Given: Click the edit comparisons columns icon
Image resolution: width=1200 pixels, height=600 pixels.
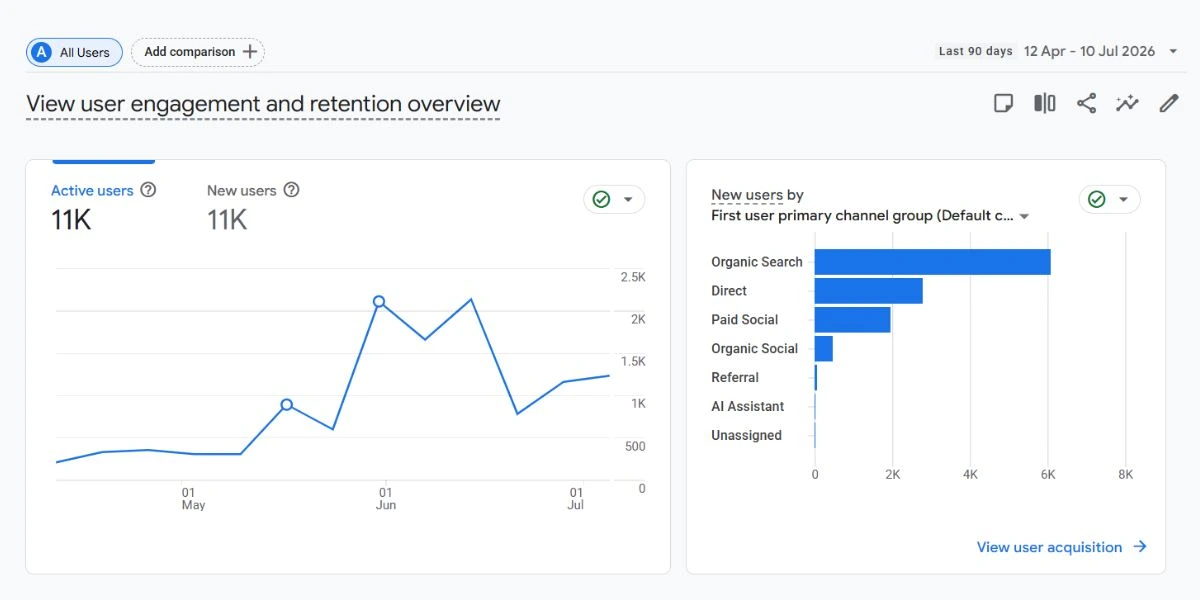Looking at the screenshot, I should pos(1045,103).
